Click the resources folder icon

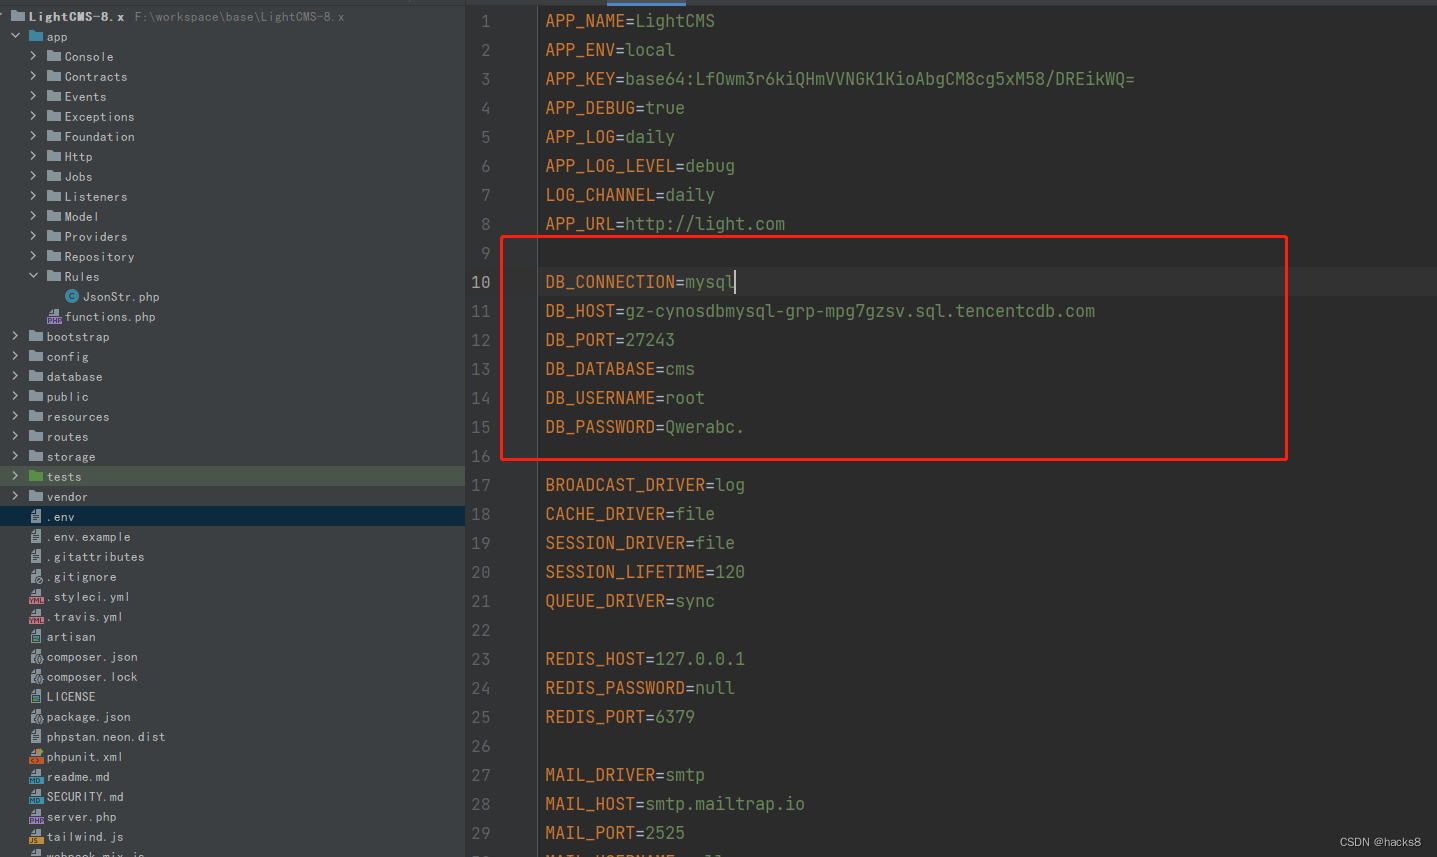point(36,416)
